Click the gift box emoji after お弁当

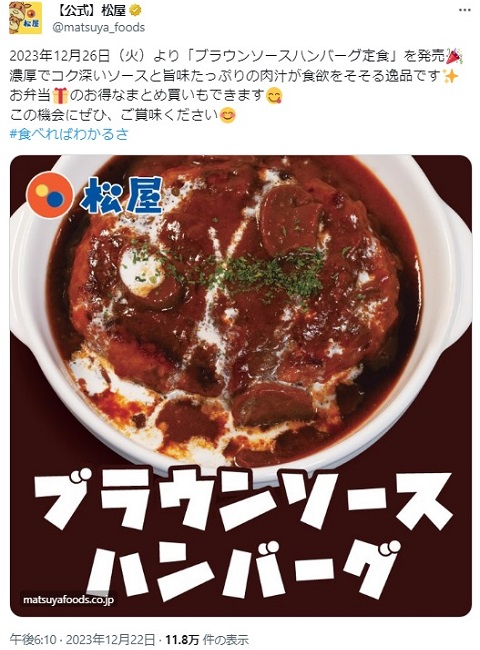tap(61, 96)
